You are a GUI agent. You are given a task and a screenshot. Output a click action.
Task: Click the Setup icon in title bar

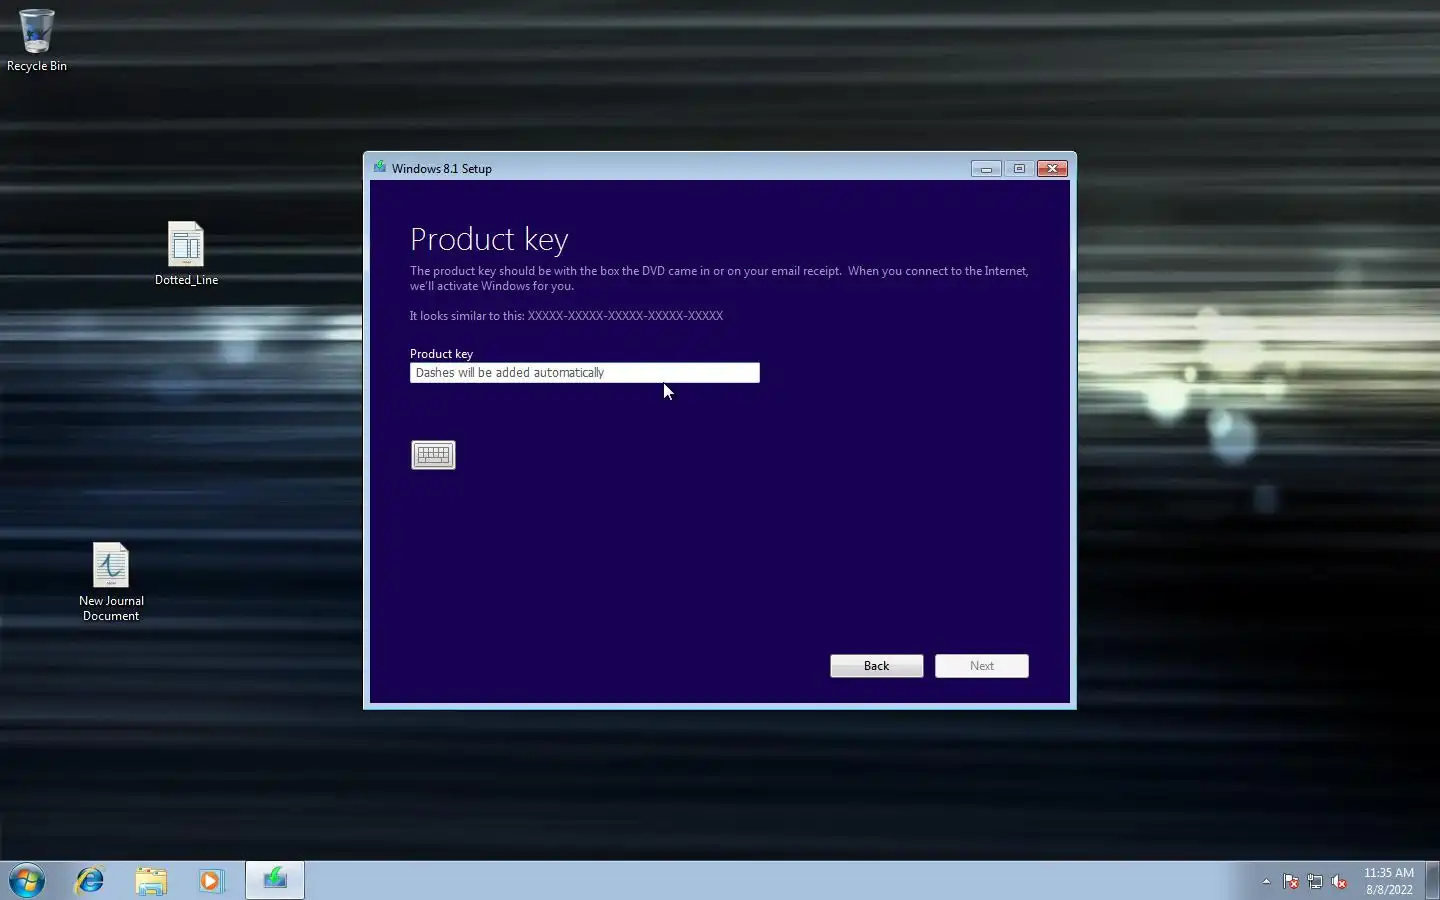tap(380, 167)
